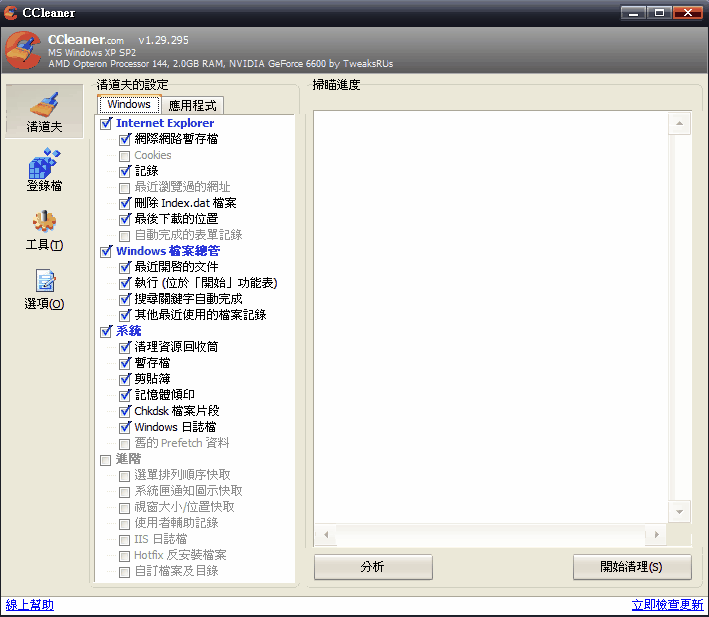The image size is (709, 617).
Task: Minimize the CCleaner window
Action: pyautogui.click(x=633, y=13)
